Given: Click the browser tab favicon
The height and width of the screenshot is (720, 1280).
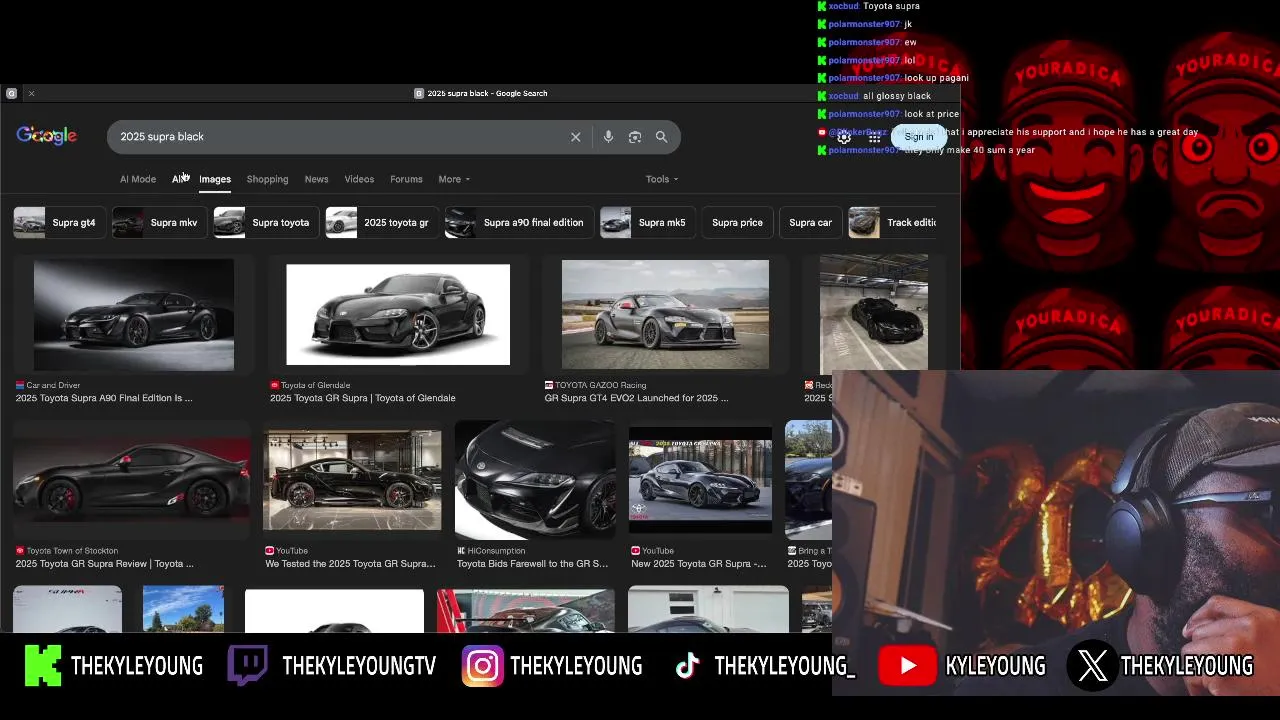Looking at the screenshot, I should (11, 93).
